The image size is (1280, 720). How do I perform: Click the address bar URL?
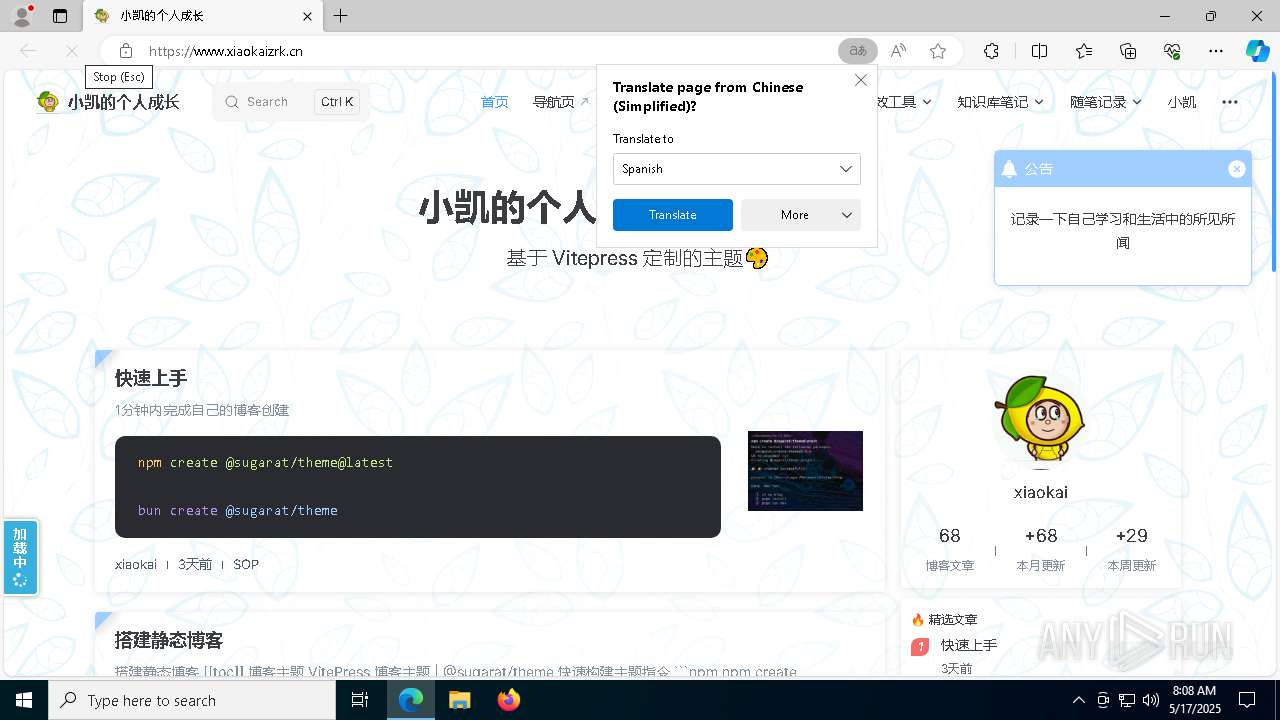225,51
